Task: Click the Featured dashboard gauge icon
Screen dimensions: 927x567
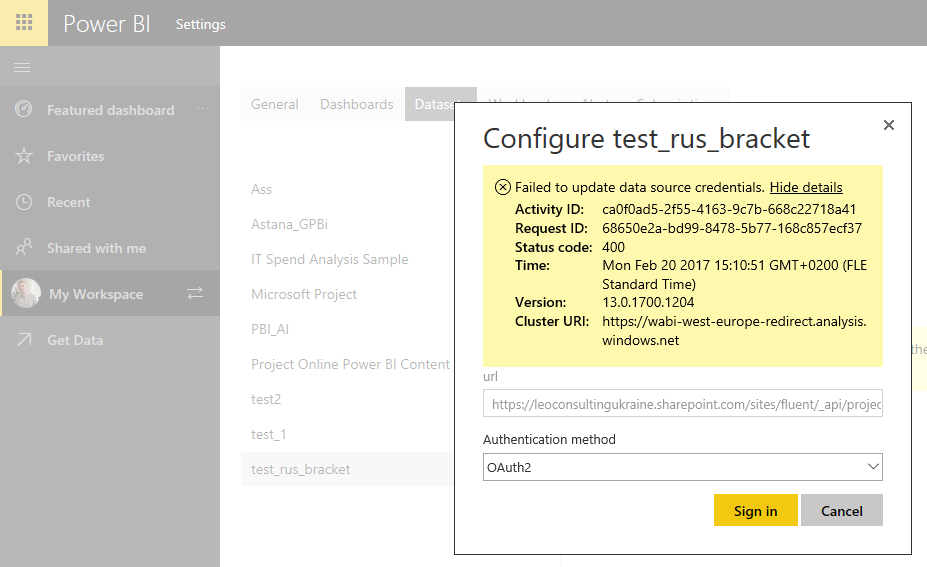Action: [x=24, y=110]
